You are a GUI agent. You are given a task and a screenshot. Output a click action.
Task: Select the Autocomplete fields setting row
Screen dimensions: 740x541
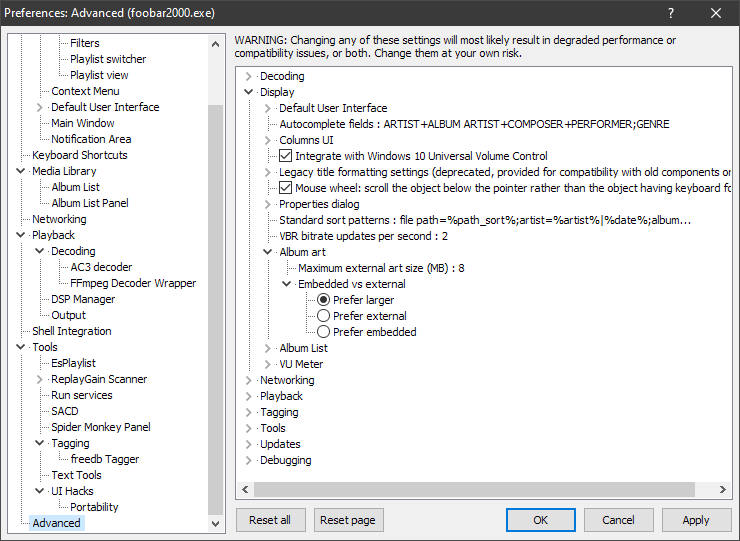point(474,124)
